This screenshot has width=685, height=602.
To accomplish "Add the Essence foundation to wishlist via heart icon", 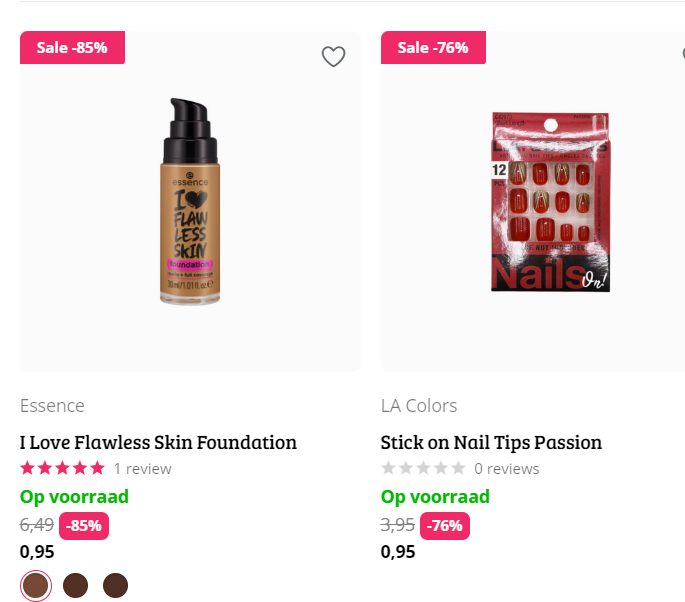I will tap(333, 57).
